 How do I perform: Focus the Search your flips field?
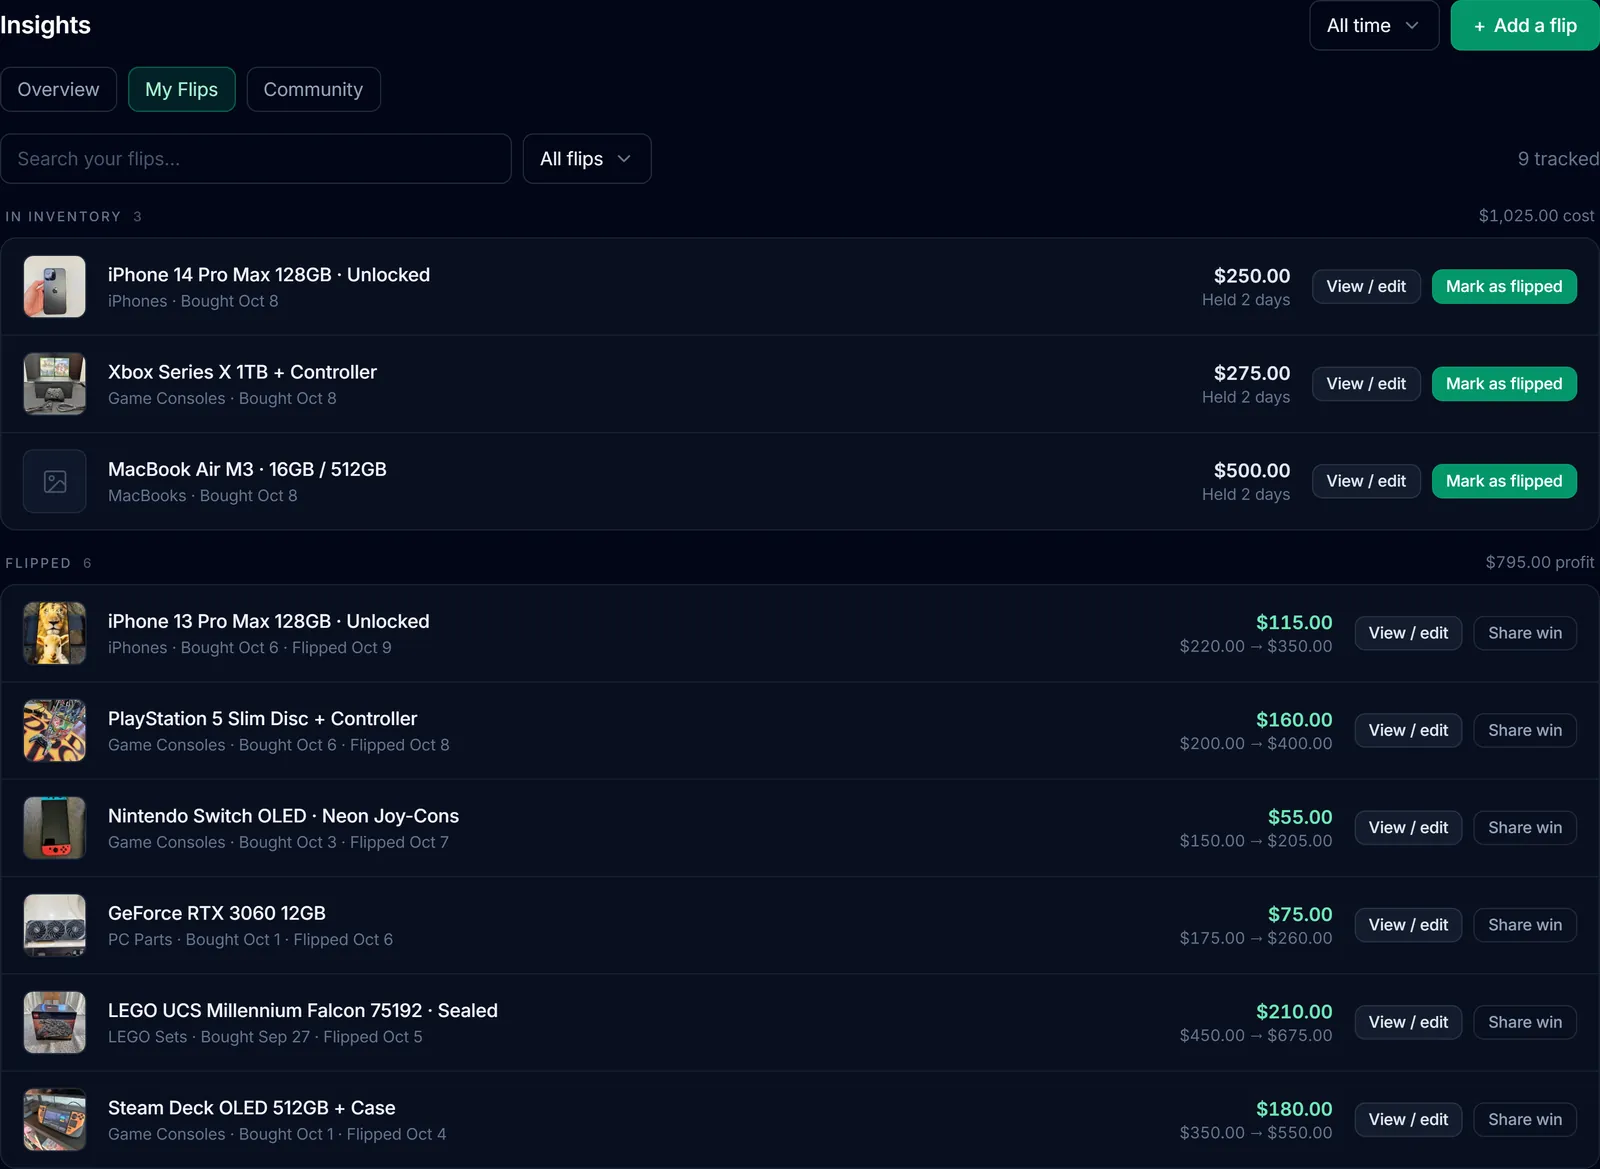click(x=256, y=159)
